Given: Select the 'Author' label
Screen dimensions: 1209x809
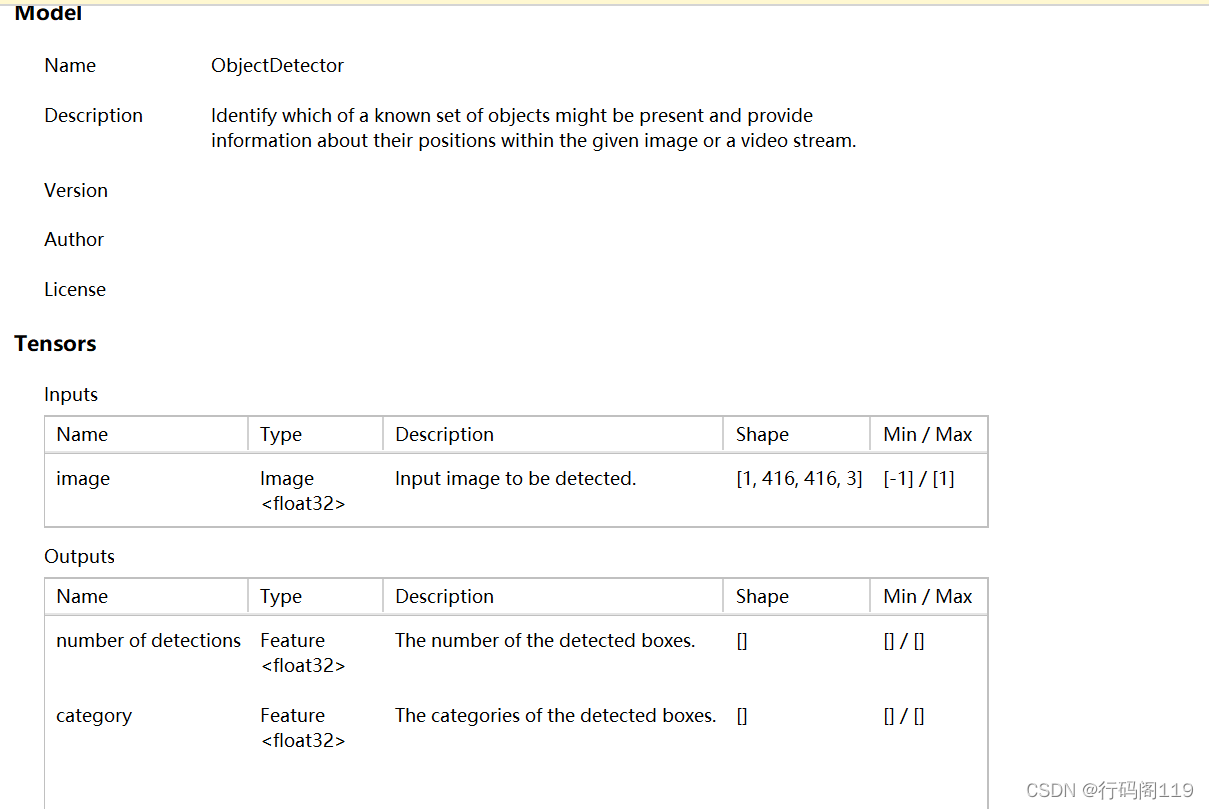Looking at the screenshot, I should [x=74, y=240].
